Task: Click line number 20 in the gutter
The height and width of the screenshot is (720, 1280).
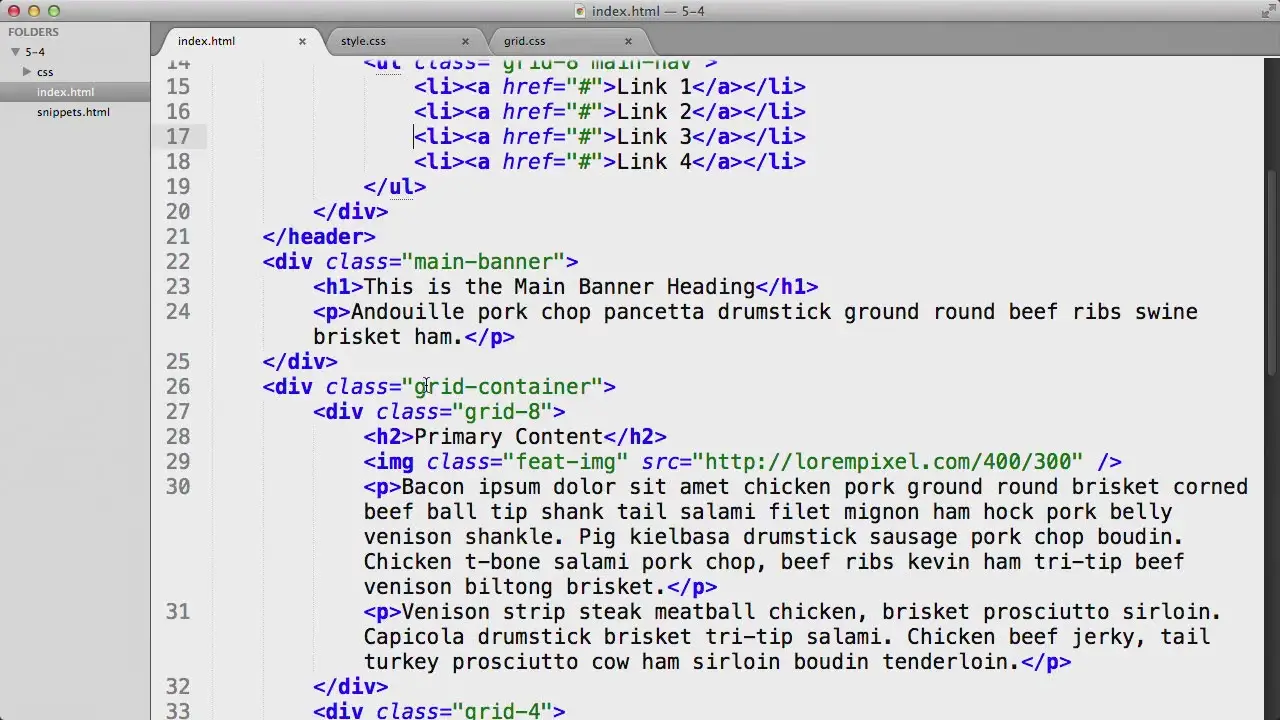Action: coord(178,212)
